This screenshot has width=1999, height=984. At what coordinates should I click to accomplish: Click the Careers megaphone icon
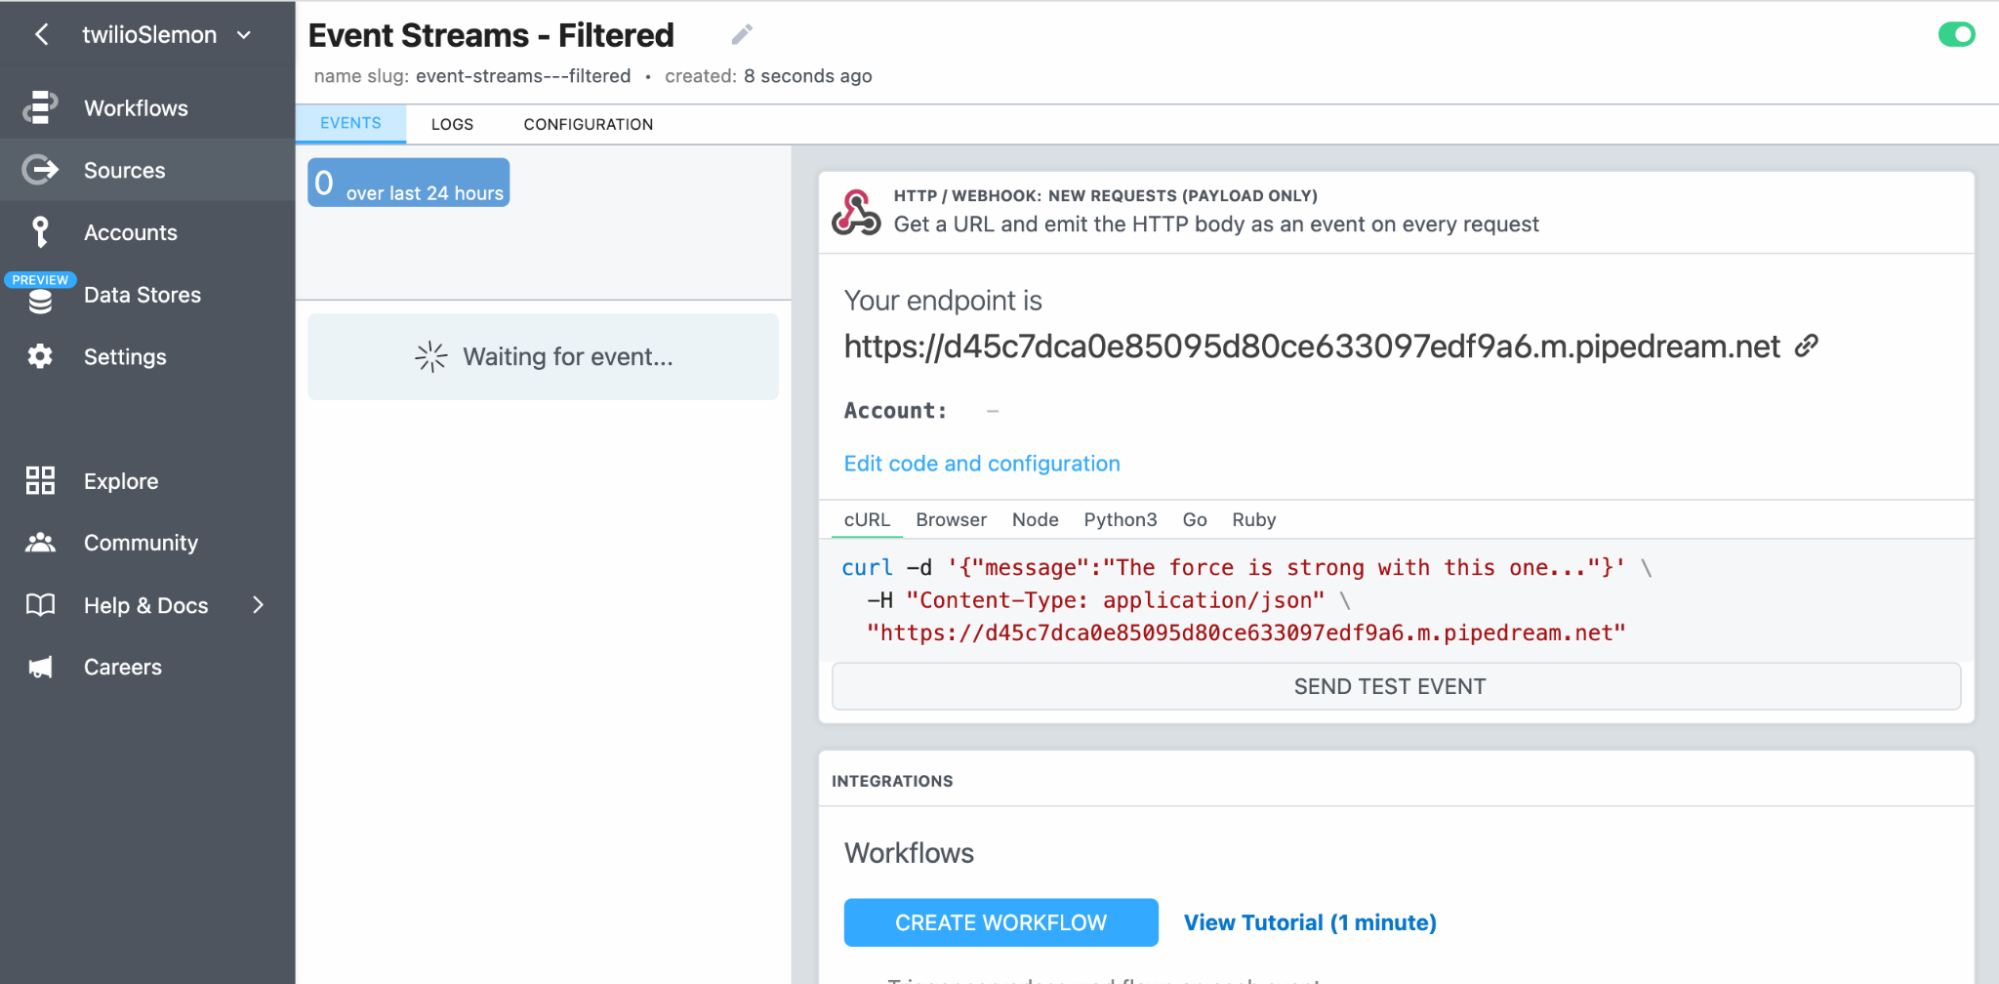tap(40, 667)
